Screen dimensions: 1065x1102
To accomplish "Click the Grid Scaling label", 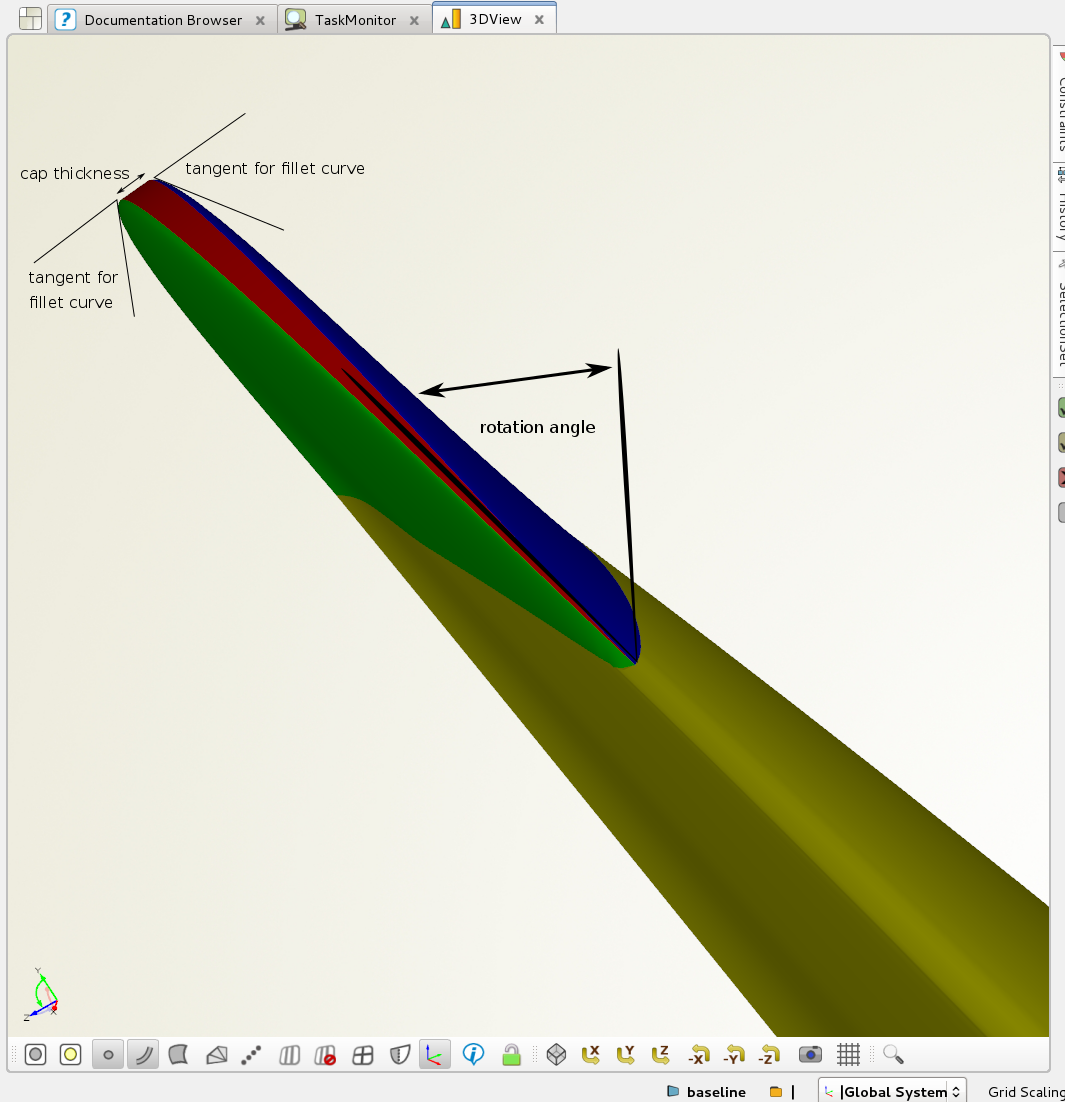I will [x=1026, y=1091].
